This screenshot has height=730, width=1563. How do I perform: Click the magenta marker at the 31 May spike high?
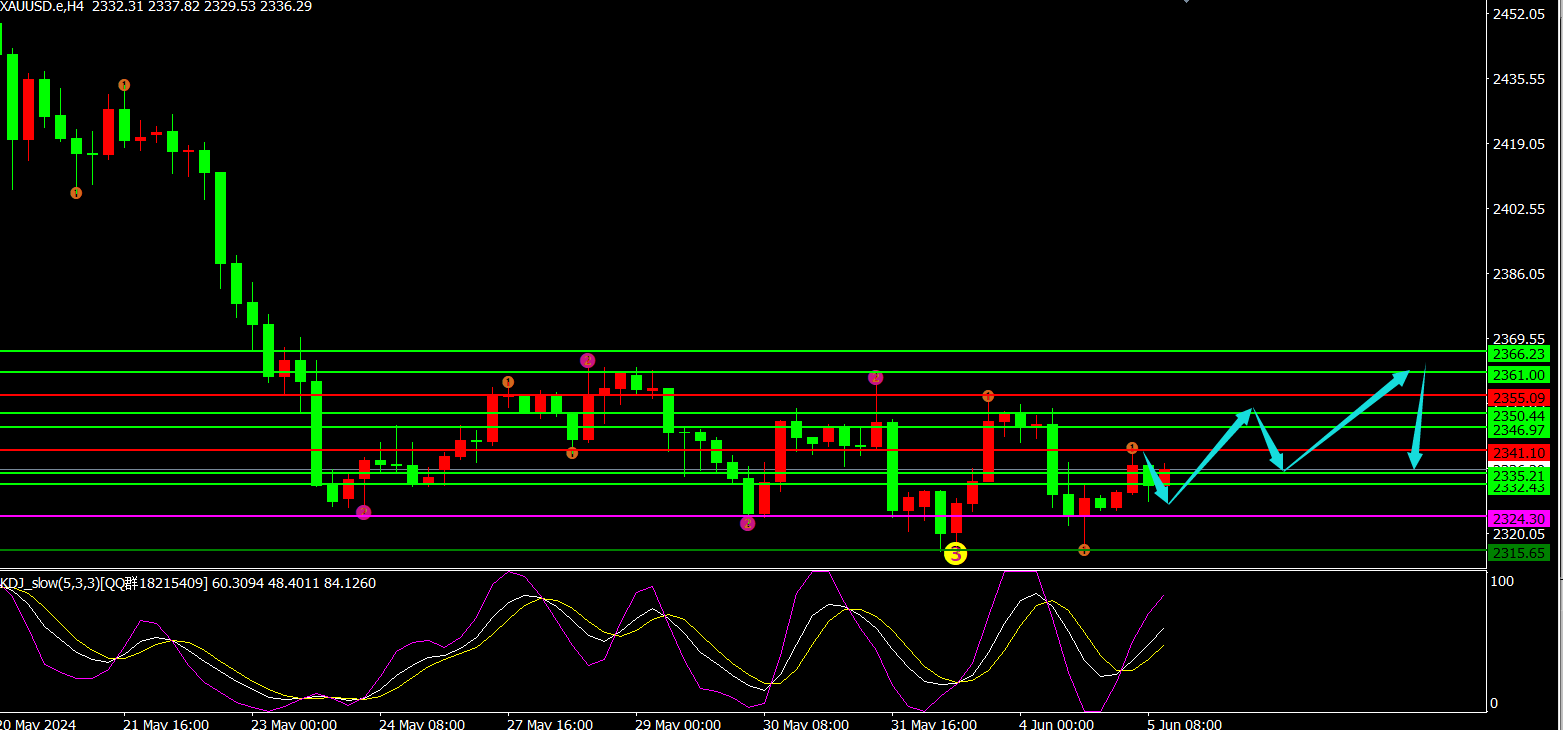(x=875, y=378)
